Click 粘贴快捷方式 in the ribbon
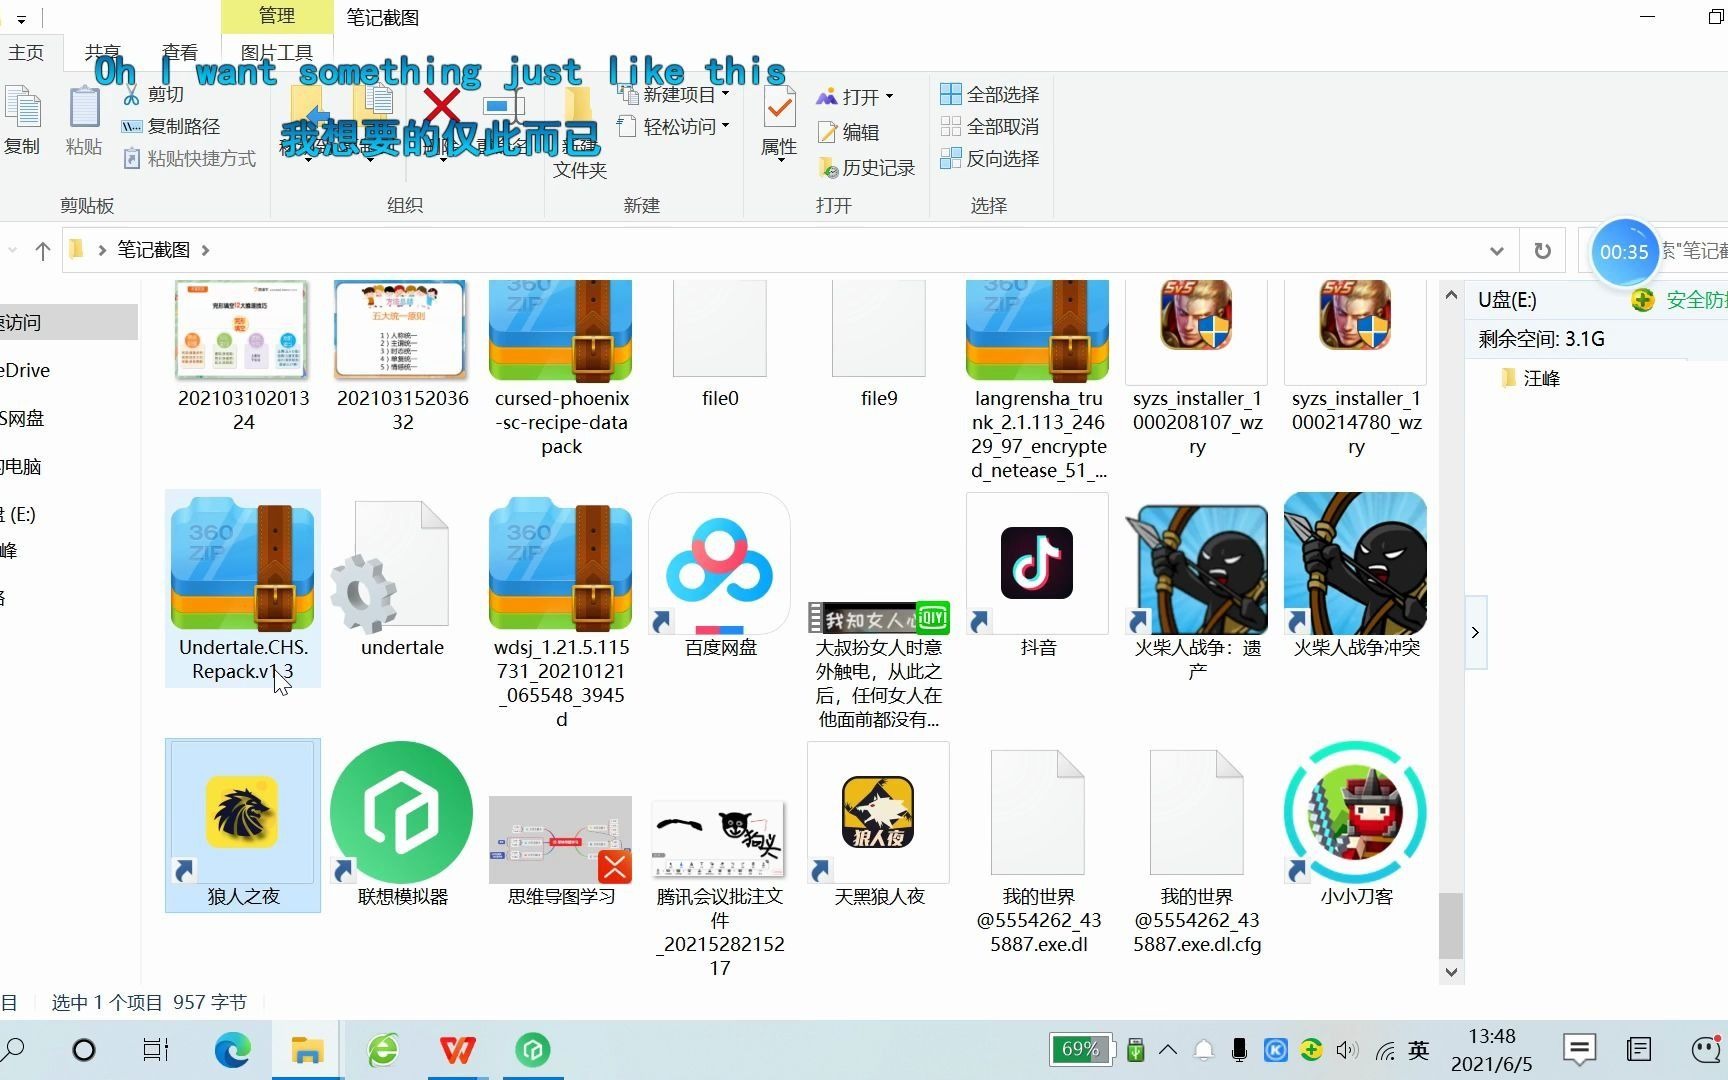 point(188,158)
